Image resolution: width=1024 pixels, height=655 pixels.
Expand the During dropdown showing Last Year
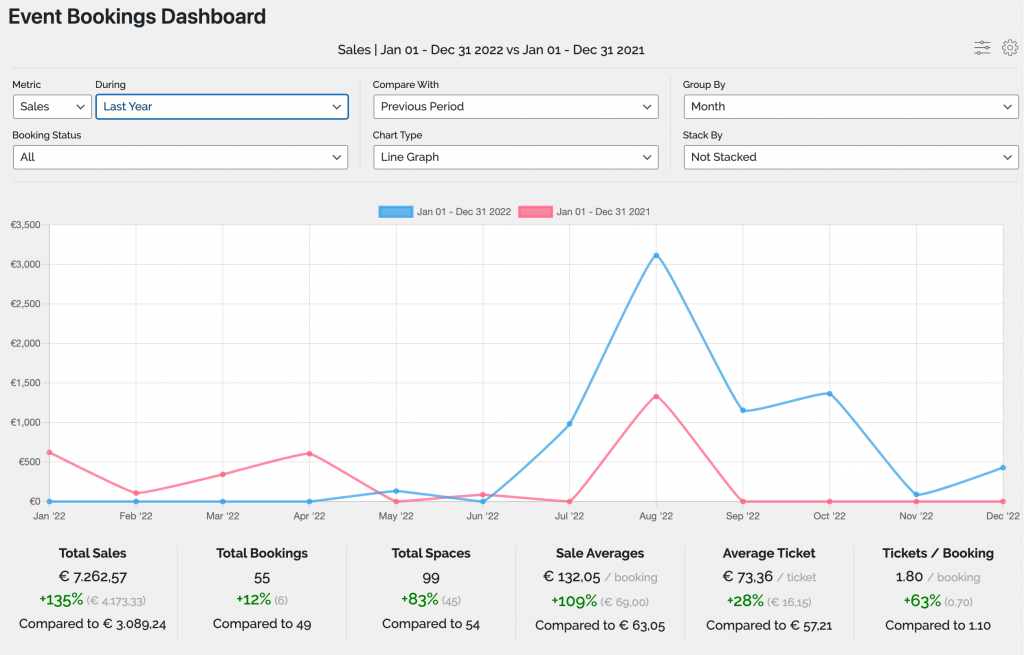pos(222,106)
